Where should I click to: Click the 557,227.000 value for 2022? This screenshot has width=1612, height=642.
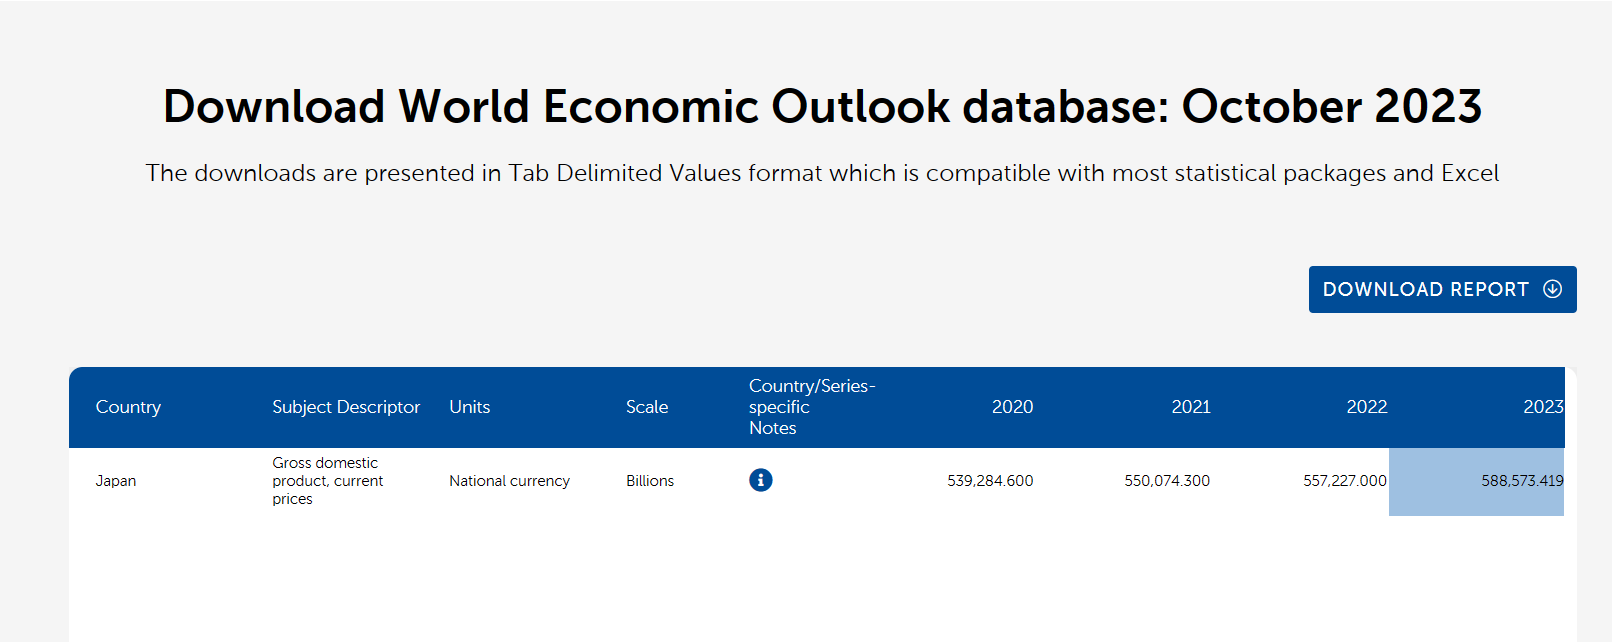1344,481
